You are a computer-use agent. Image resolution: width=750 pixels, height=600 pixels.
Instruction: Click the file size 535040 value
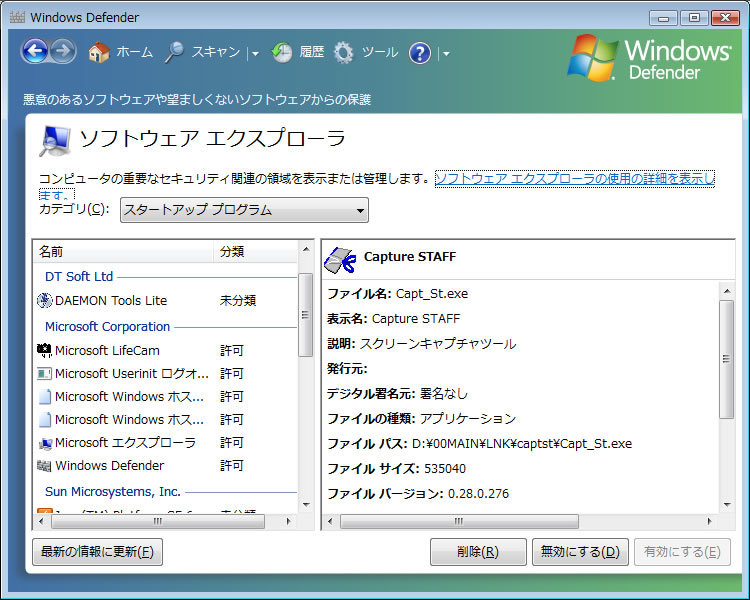445,469
